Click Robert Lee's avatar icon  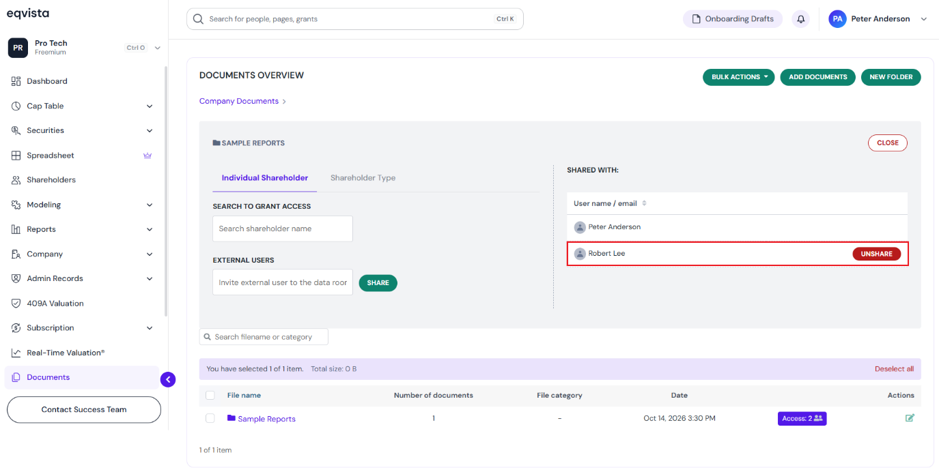(x=580, y=254)
